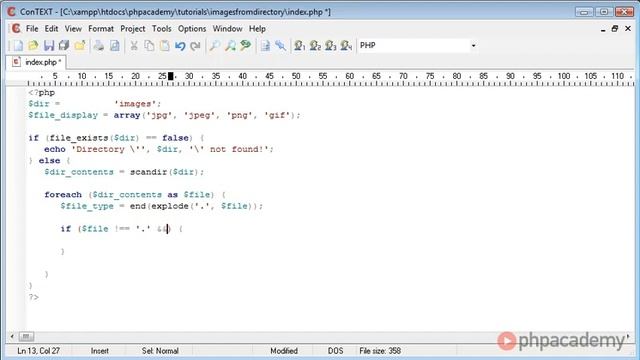Screen dimensions: 640x360
Task: Click the ConTEXT logo icon in menu bar
Action: pos(16,29)
